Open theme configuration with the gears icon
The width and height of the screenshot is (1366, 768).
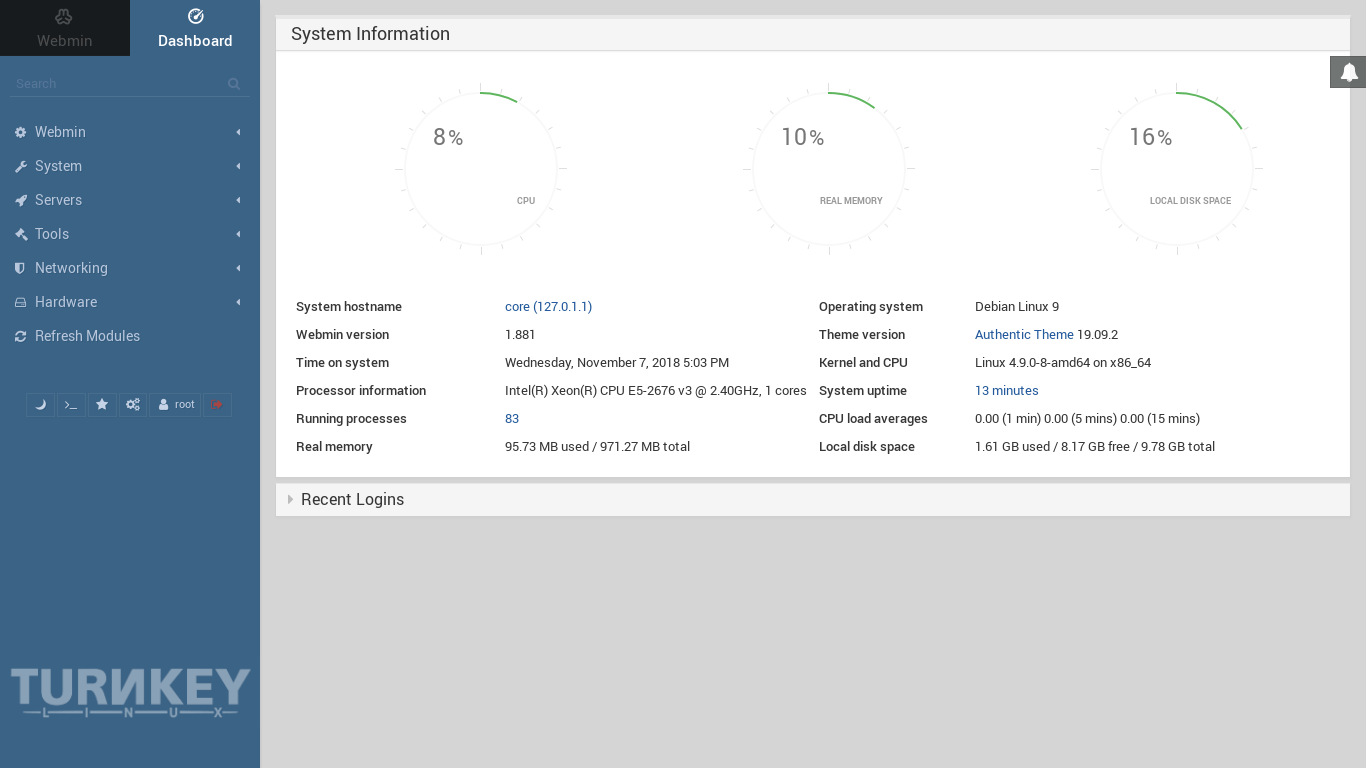132,404
